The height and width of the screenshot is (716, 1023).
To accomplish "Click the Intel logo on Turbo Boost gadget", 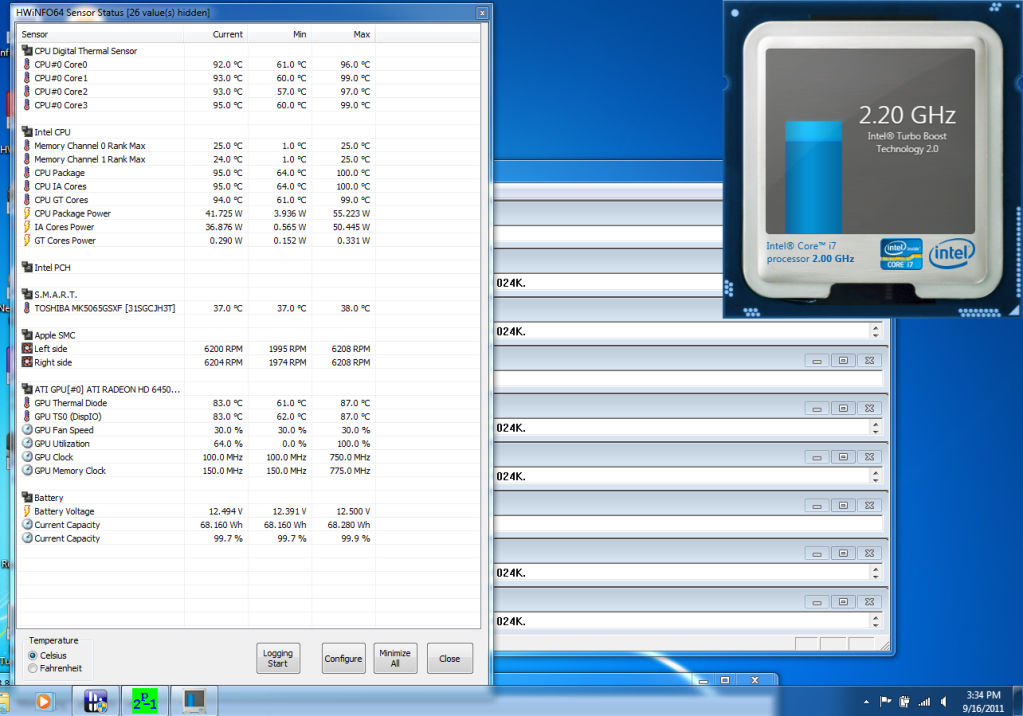I will click(x=952, y=253).
